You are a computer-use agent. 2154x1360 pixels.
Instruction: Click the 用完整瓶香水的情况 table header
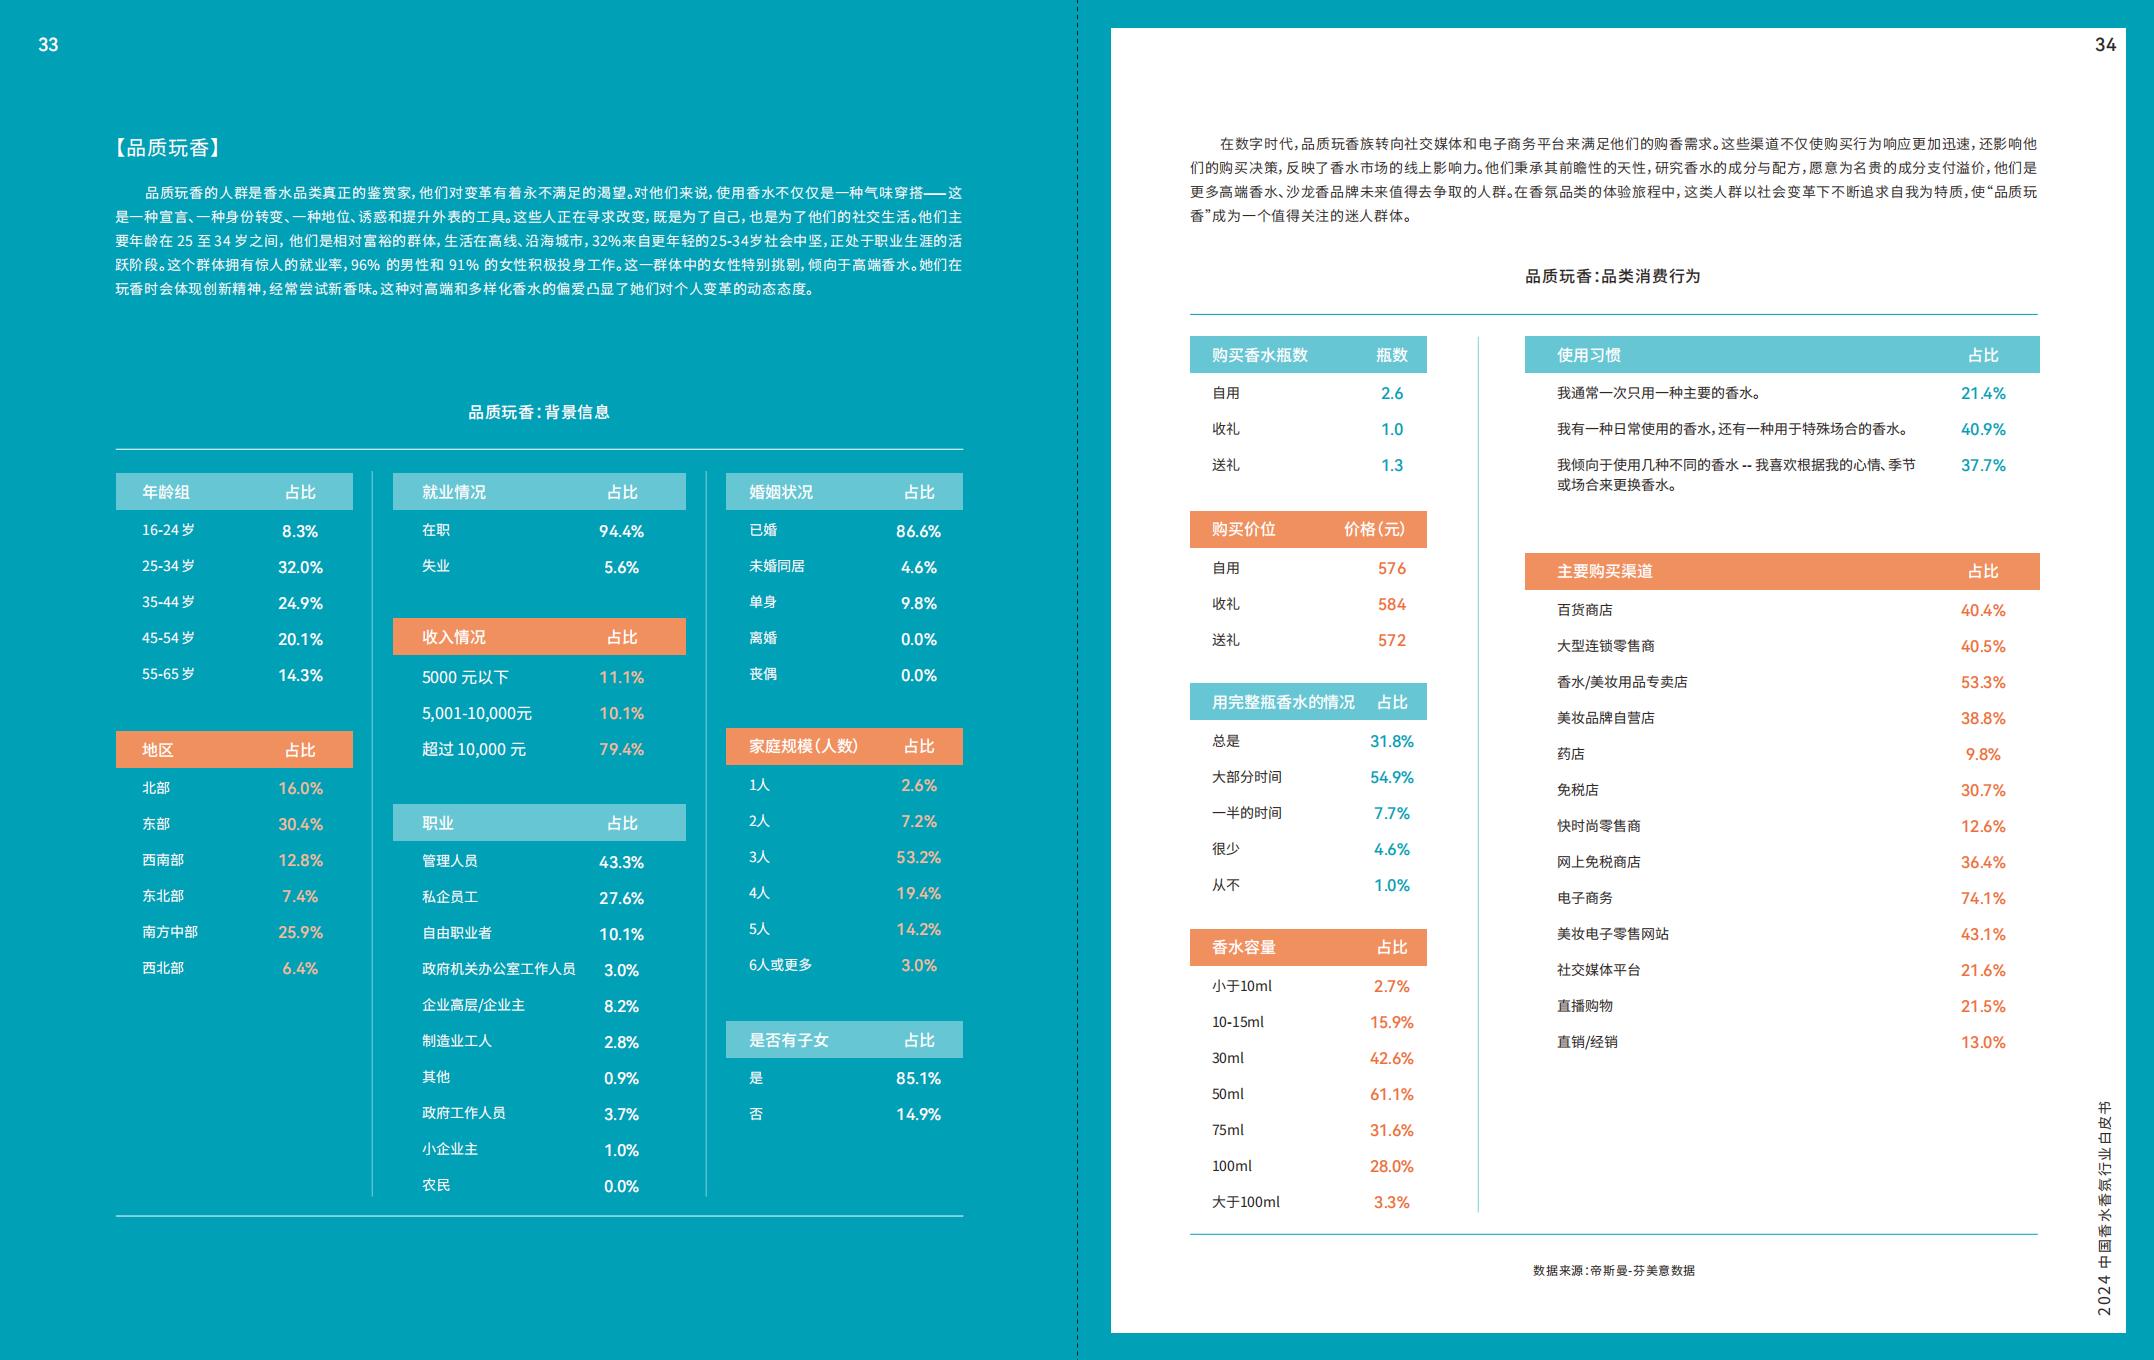[x=1308, y=702]
